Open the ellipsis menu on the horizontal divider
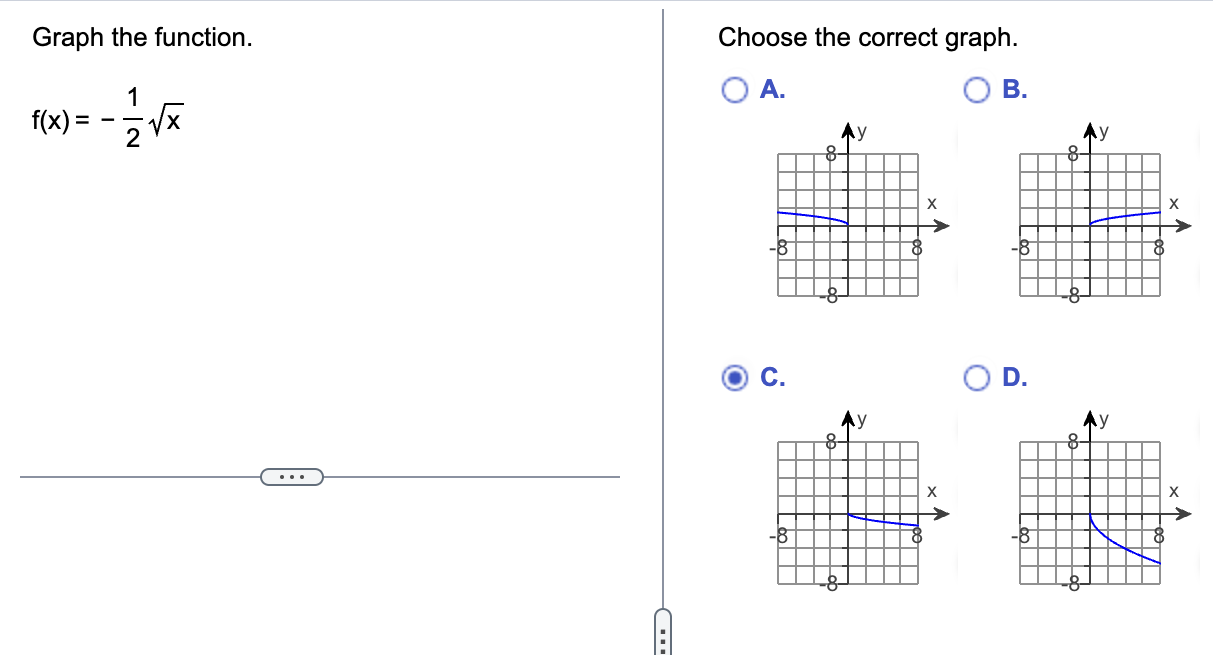 click(292, 476)
